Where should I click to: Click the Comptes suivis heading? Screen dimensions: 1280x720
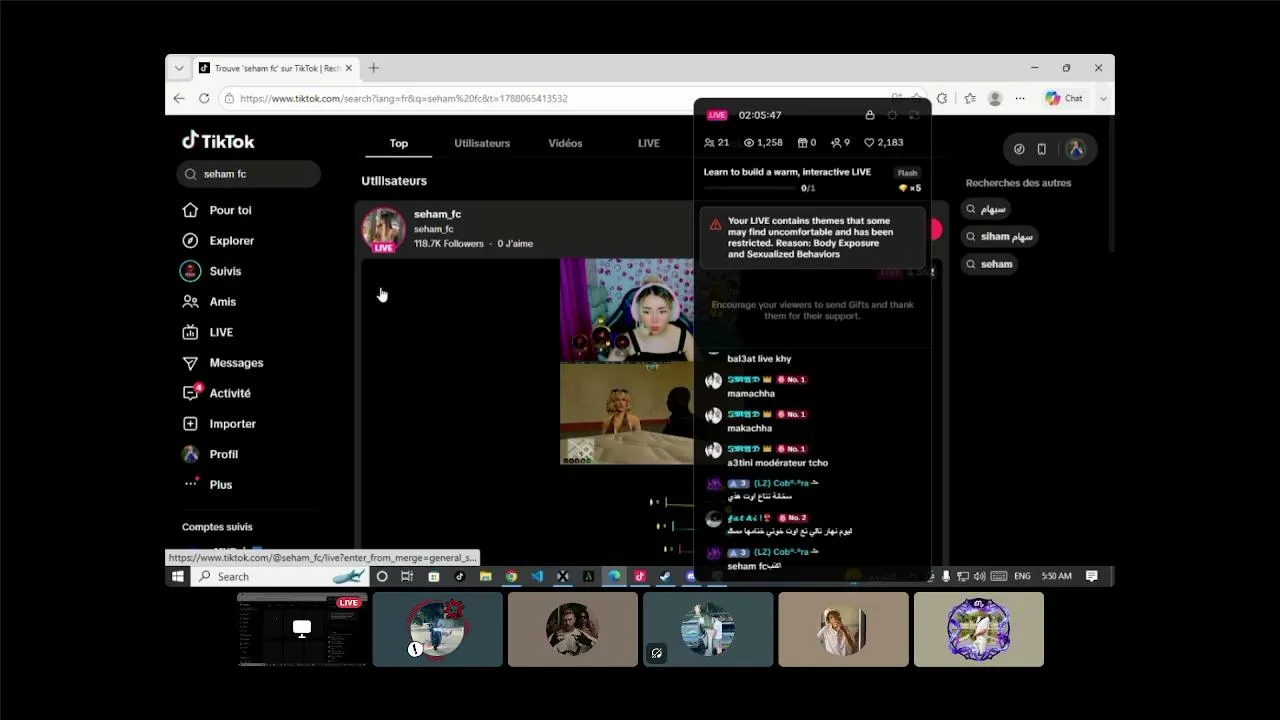tap(217, 527)
